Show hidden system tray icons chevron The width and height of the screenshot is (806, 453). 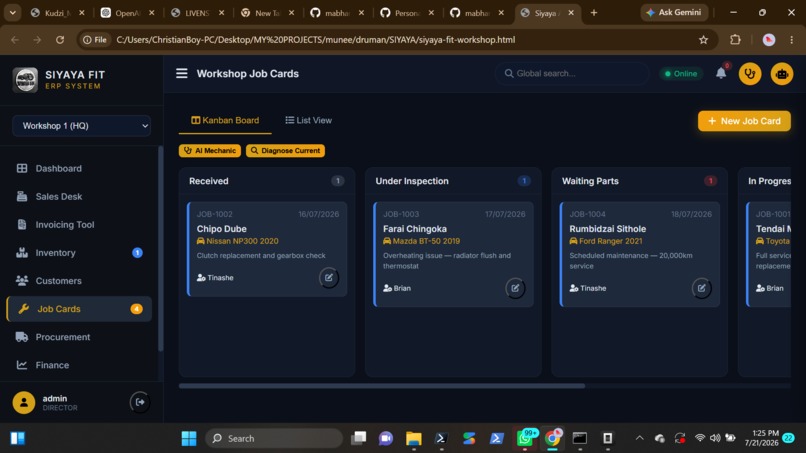point(639,438)
